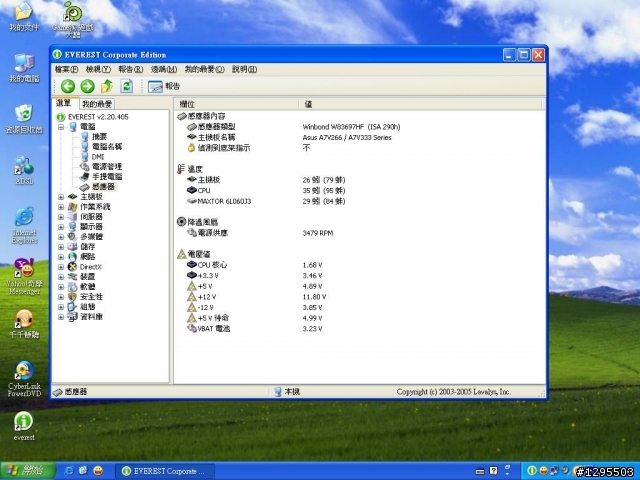Collapse the 電腦 tree node
This screenshot has height=480, width=640.
pos(61,127)
